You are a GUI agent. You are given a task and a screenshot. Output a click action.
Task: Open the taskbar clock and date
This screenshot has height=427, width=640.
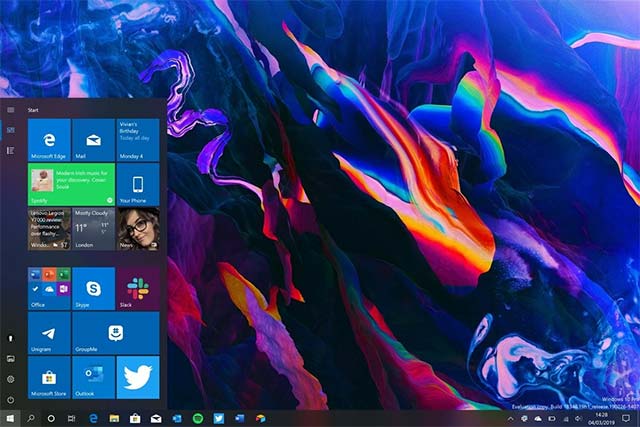pos(602,417)
